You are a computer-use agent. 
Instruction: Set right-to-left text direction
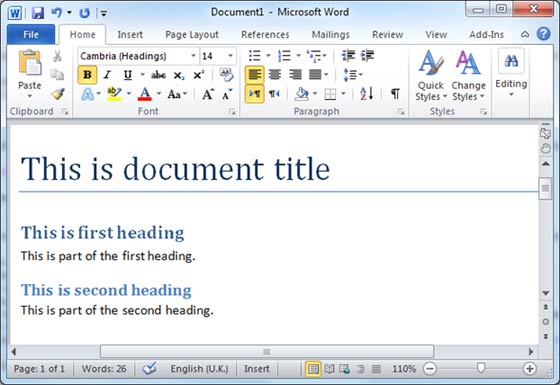274,94
